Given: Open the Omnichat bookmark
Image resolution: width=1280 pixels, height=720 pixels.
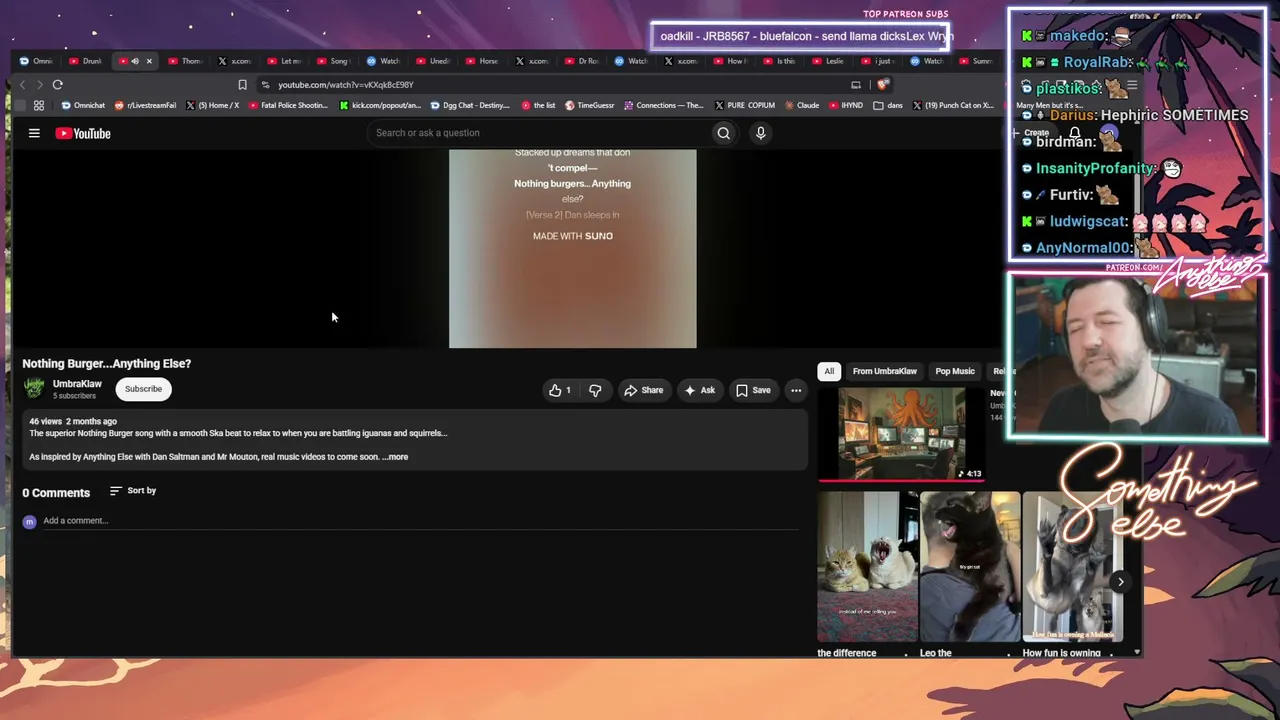Looking at the screenshot, I should coord(83,105).
